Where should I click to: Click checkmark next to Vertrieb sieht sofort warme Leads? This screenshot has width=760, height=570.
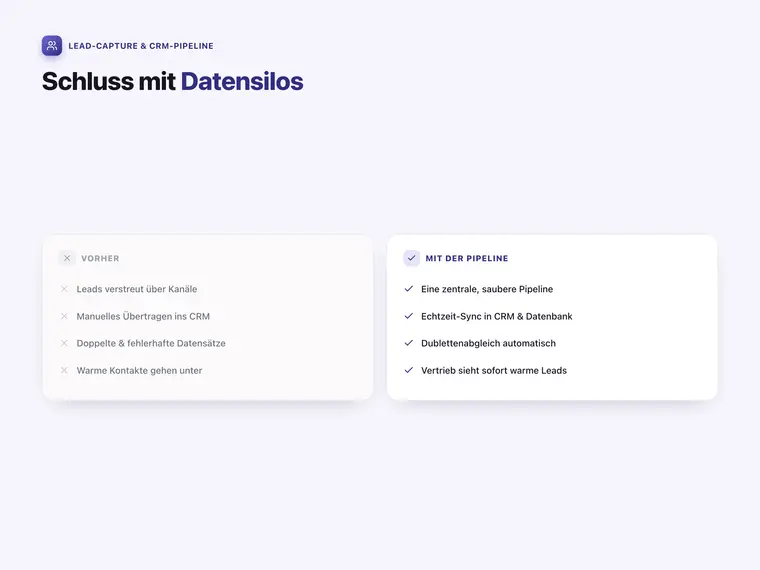pyautogui.click(x=409, y=370)
